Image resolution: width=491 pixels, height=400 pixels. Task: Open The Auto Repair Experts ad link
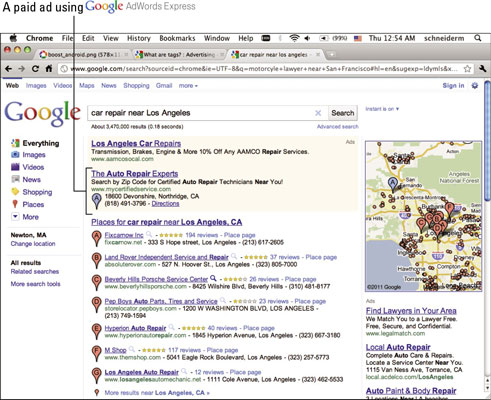click(x=135, y=174)
